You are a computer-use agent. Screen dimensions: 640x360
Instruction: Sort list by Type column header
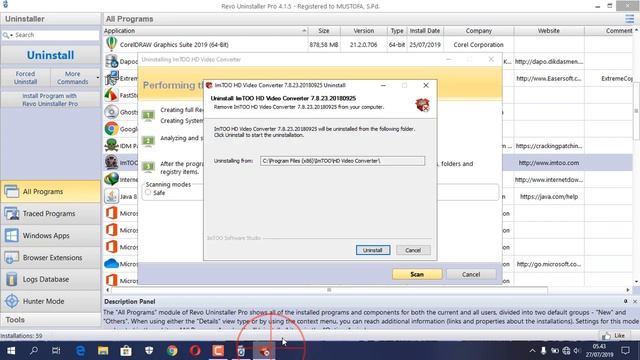(397, 31)
